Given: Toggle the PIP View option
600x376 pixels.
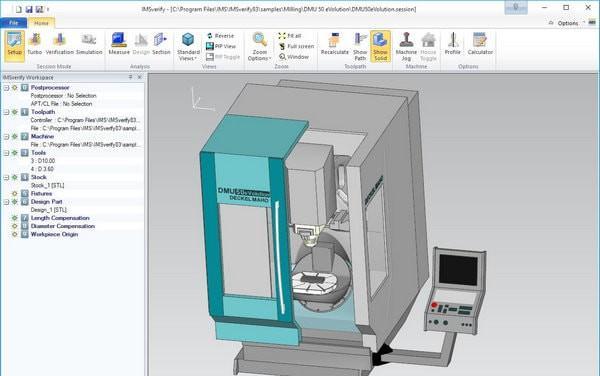Looking at the screenshot, I should point(221,46).
